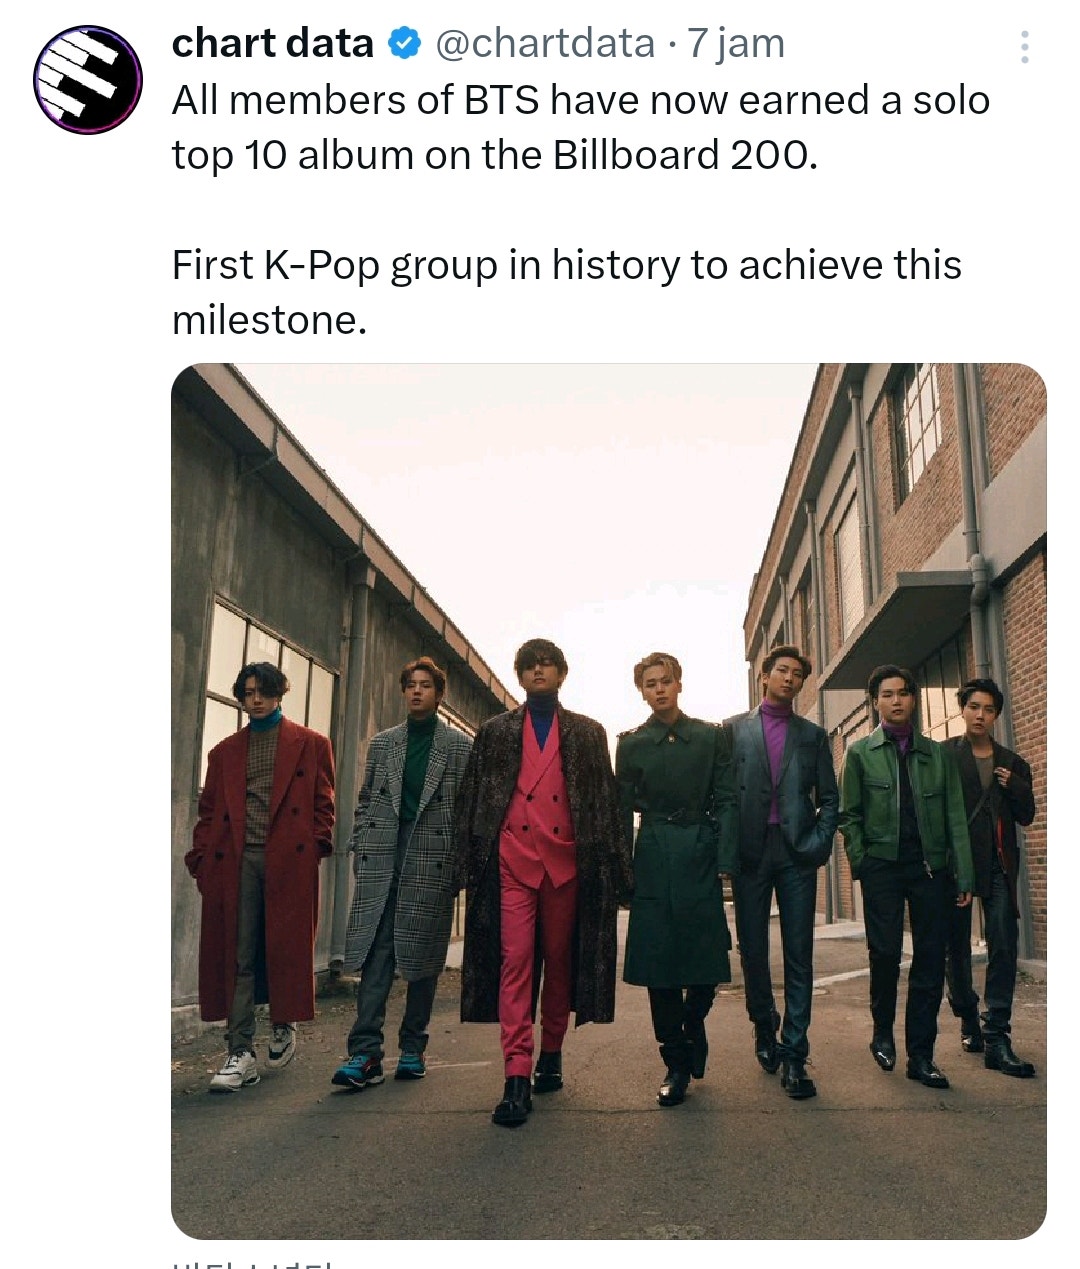Click the 7 jam timestamp link
This screenshot has height=1269, width=1080.
[733, 43]
